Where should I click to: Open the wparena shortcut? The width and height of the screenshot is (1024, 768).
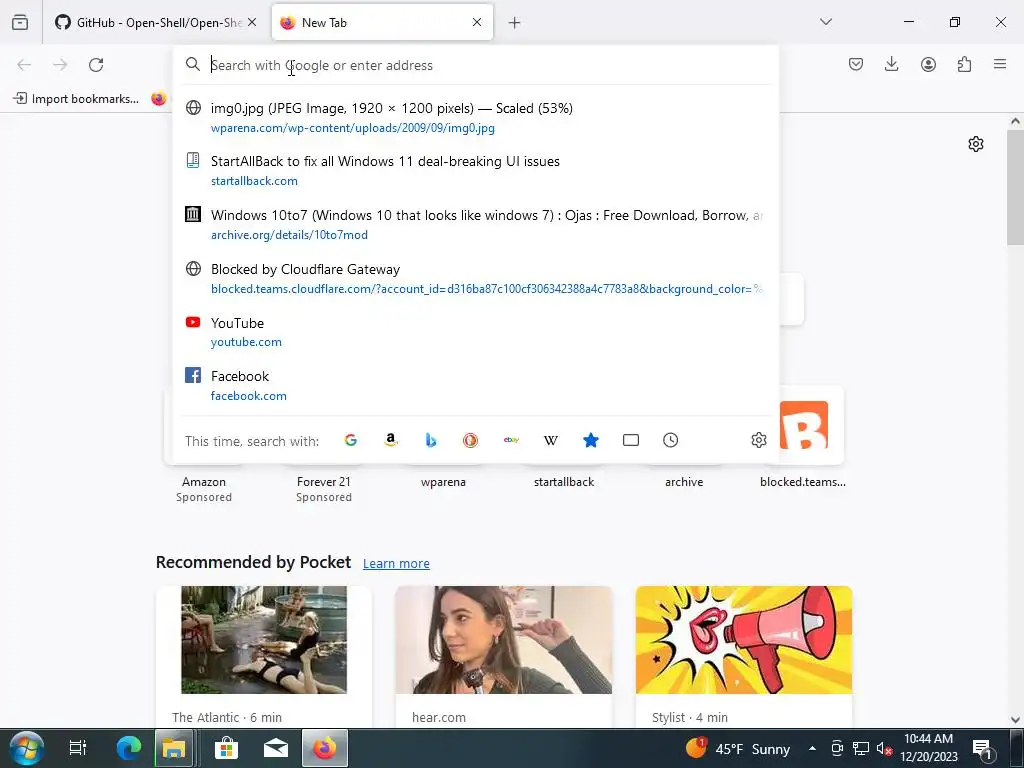[443, 482]
